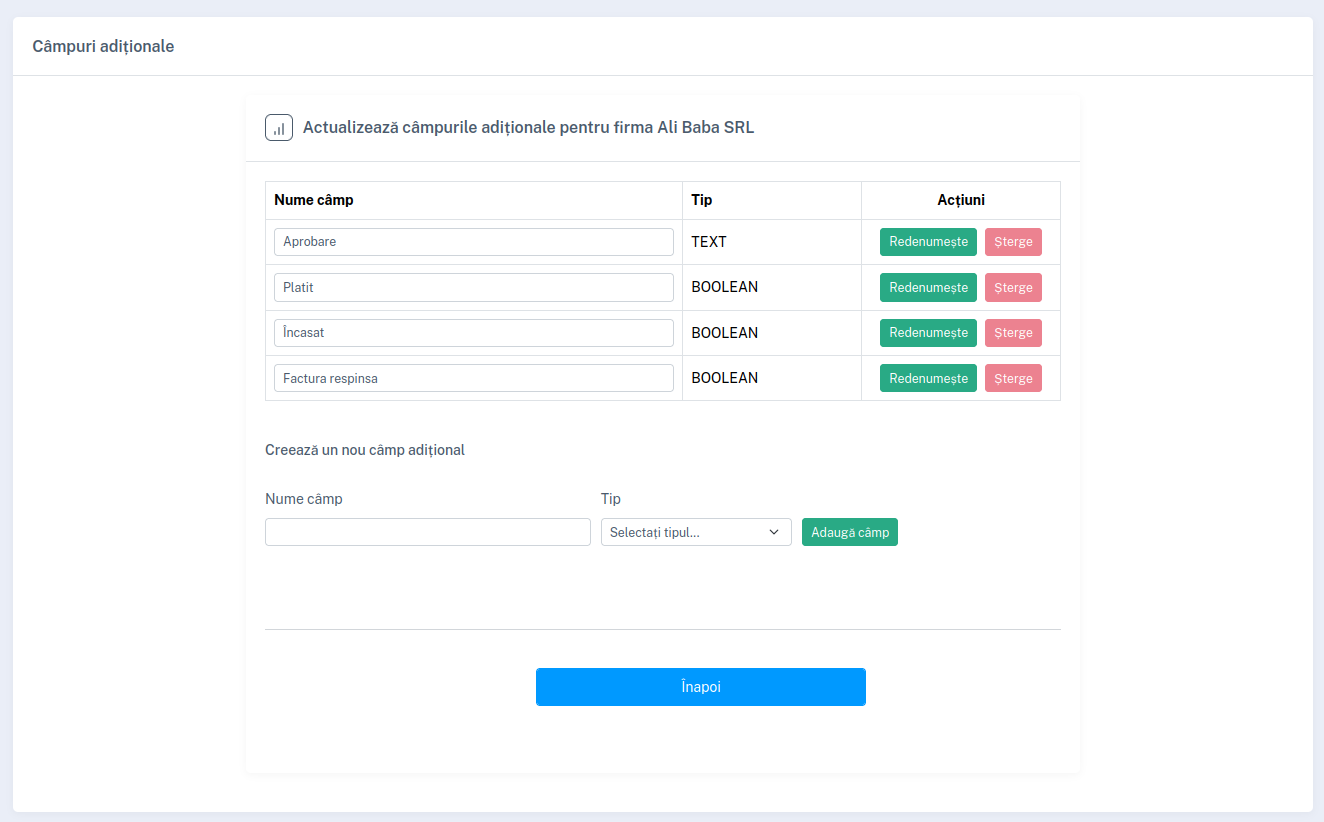1324x822 pixels.
Task: Select the Încasat name input
Action: pyautogui.click(x=473, y=333)
